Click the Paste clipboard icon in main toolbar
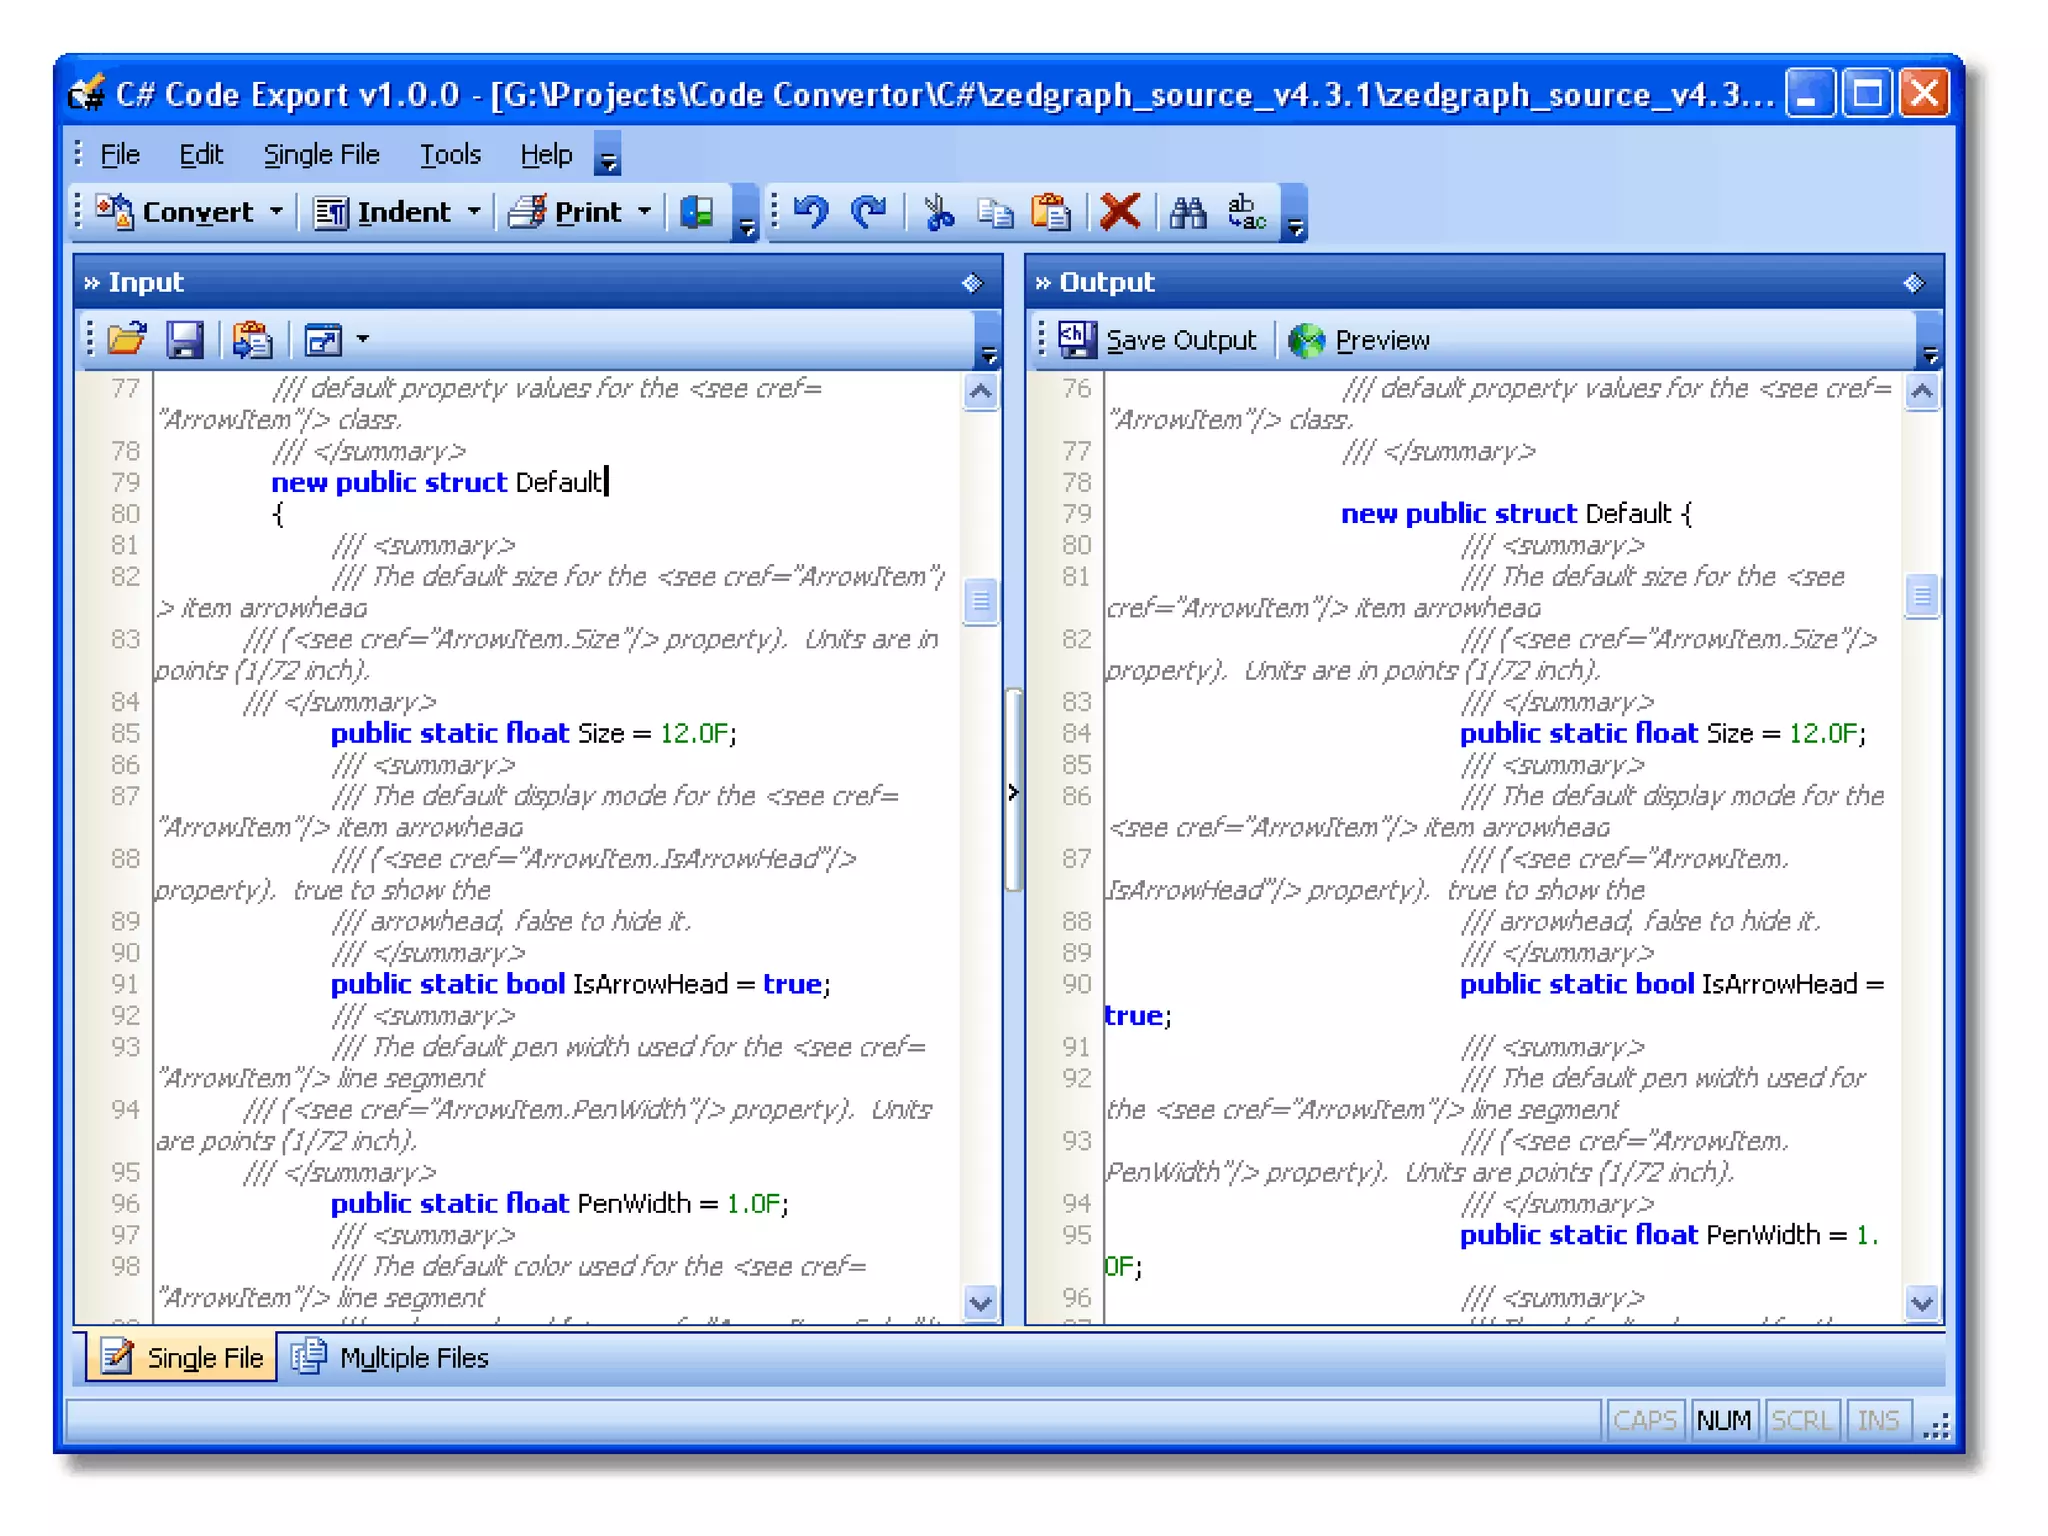2048x1536 pixels. [1050, 212]
